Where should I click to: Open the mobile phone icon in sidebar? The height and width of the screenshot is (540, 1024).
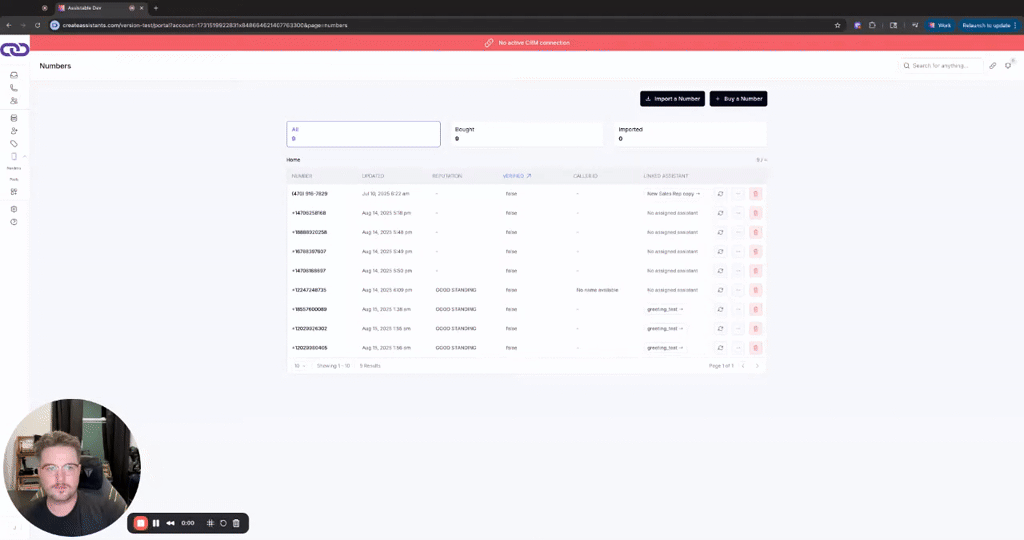tap(14, 157)
